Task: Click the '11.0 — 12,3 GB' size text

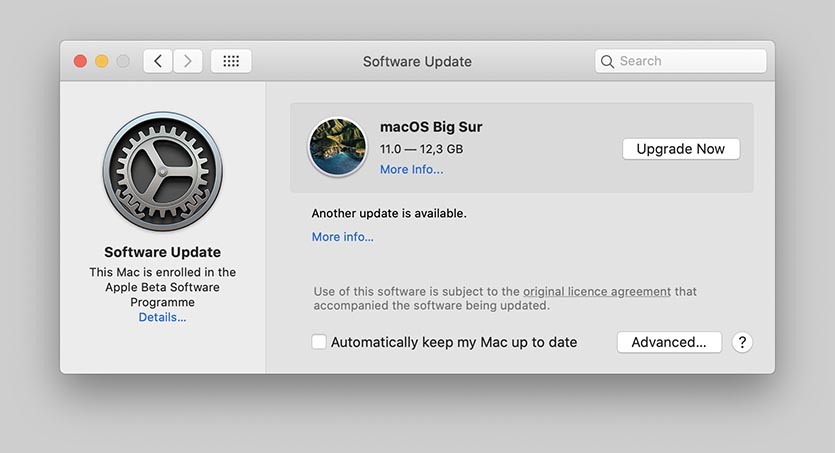Action: pyautogui.click(x=421, y=149)
